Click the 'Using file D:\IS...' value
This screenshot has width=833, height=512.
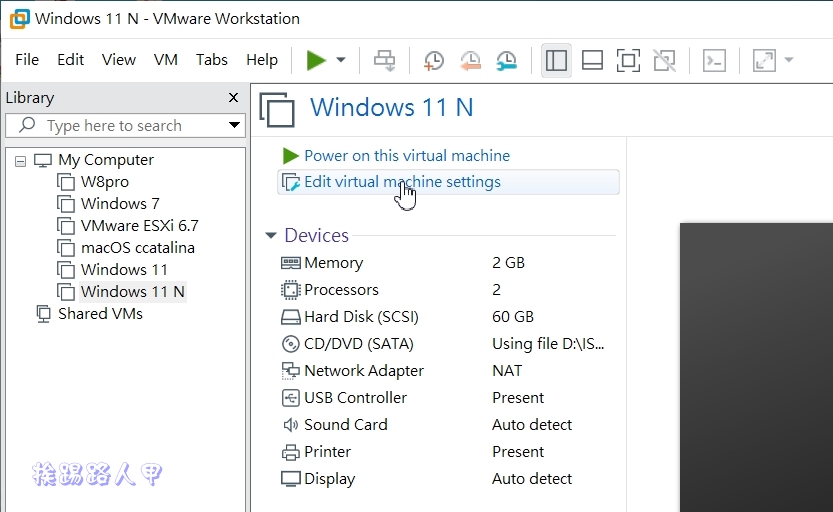pos(548,344)
